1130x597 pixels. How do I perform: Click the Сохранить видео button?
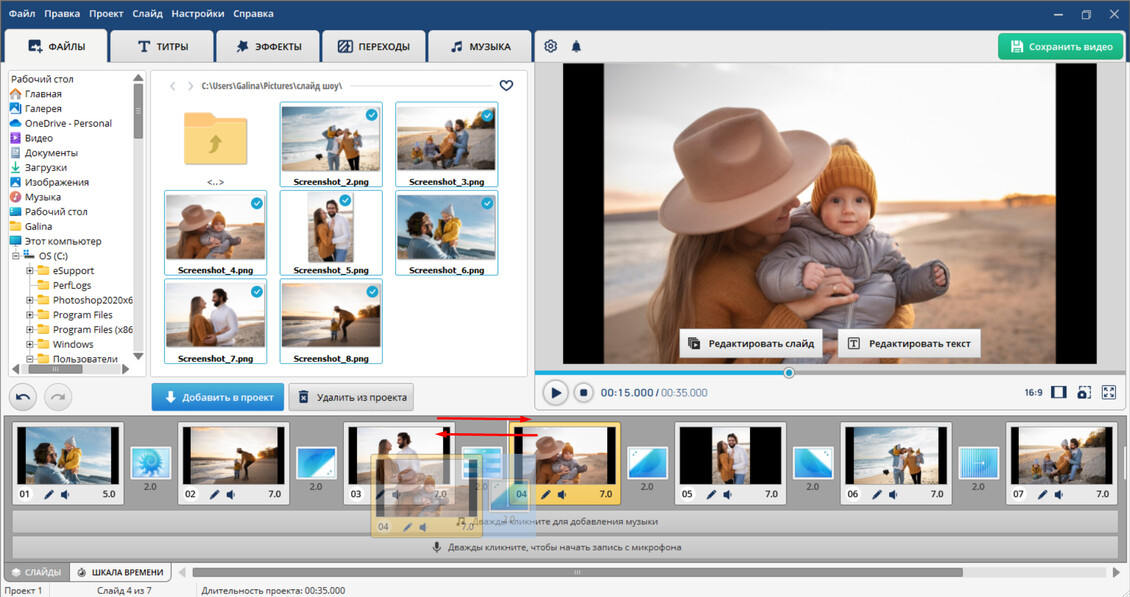(1060, 47)
